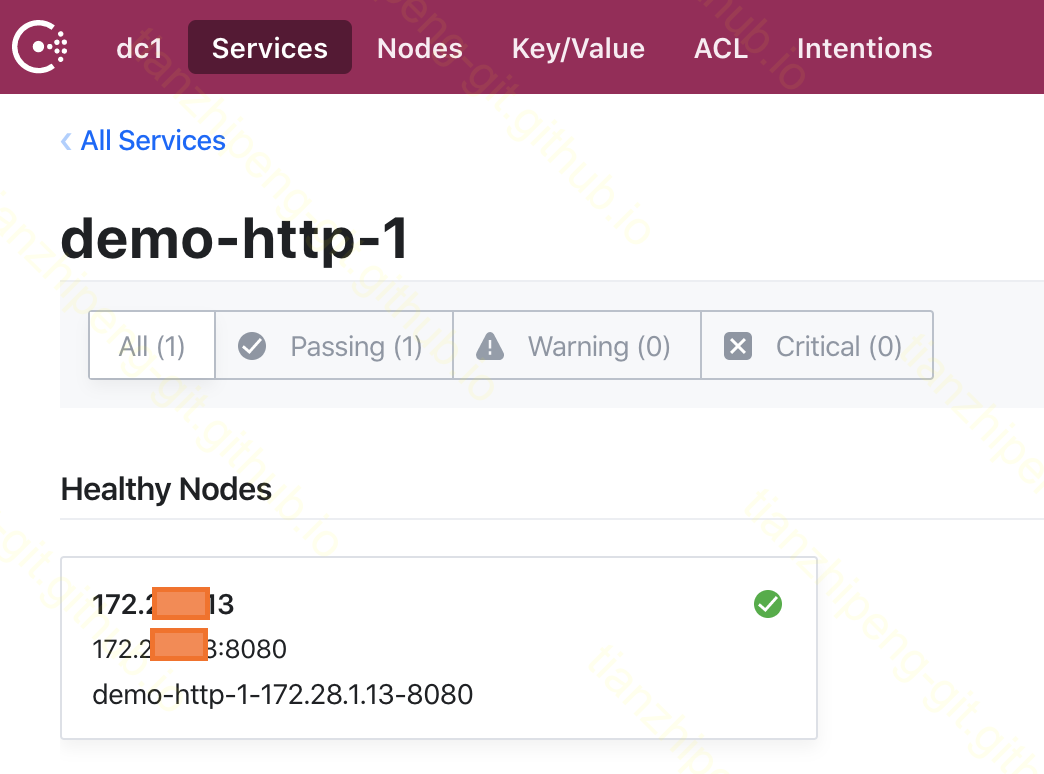Click the Critical X box icon

pos(738,346)
